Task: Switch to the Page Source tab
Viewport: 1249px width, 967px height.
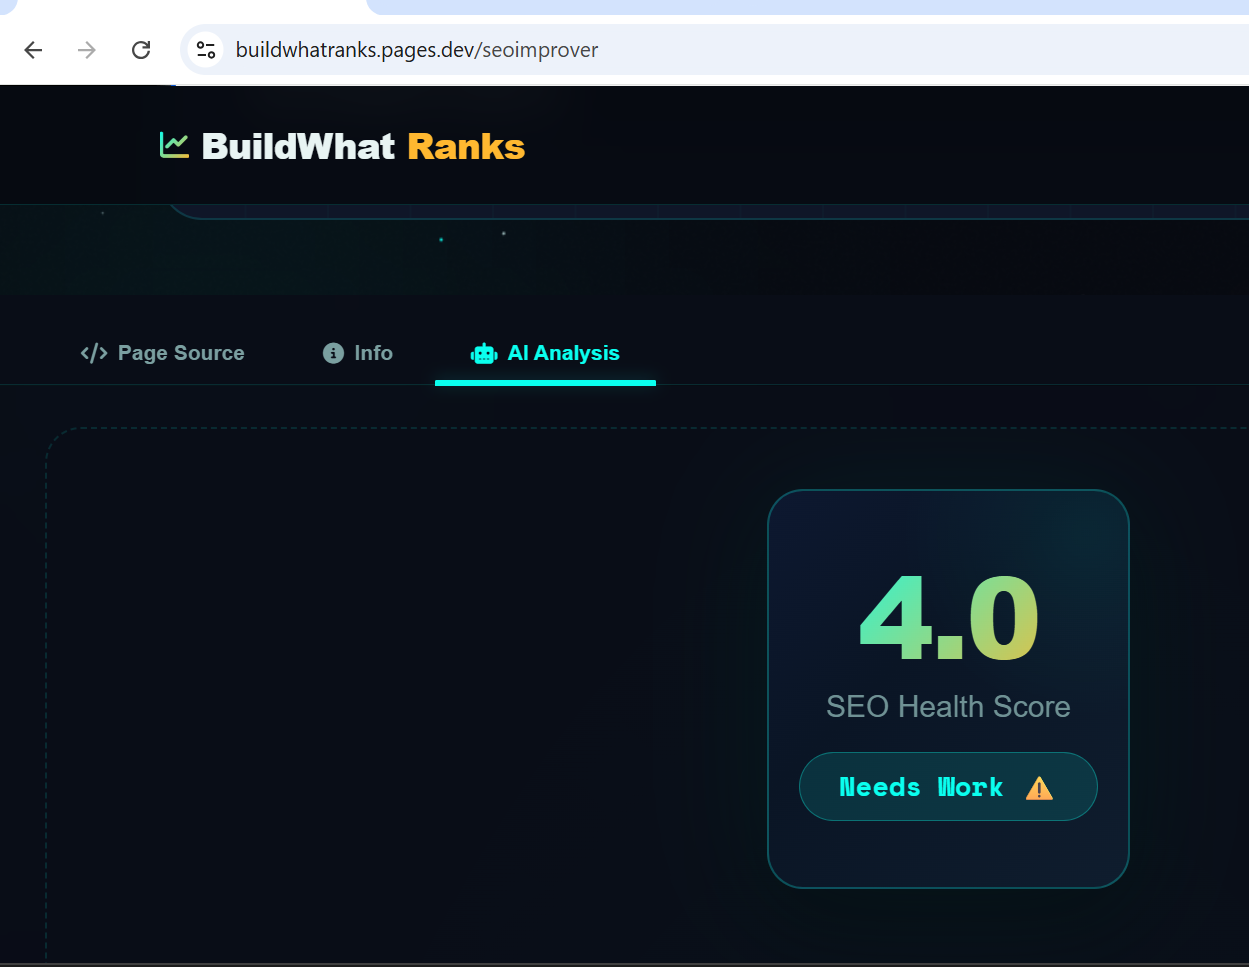Action: pyautogui.click(x=180, y=353)
